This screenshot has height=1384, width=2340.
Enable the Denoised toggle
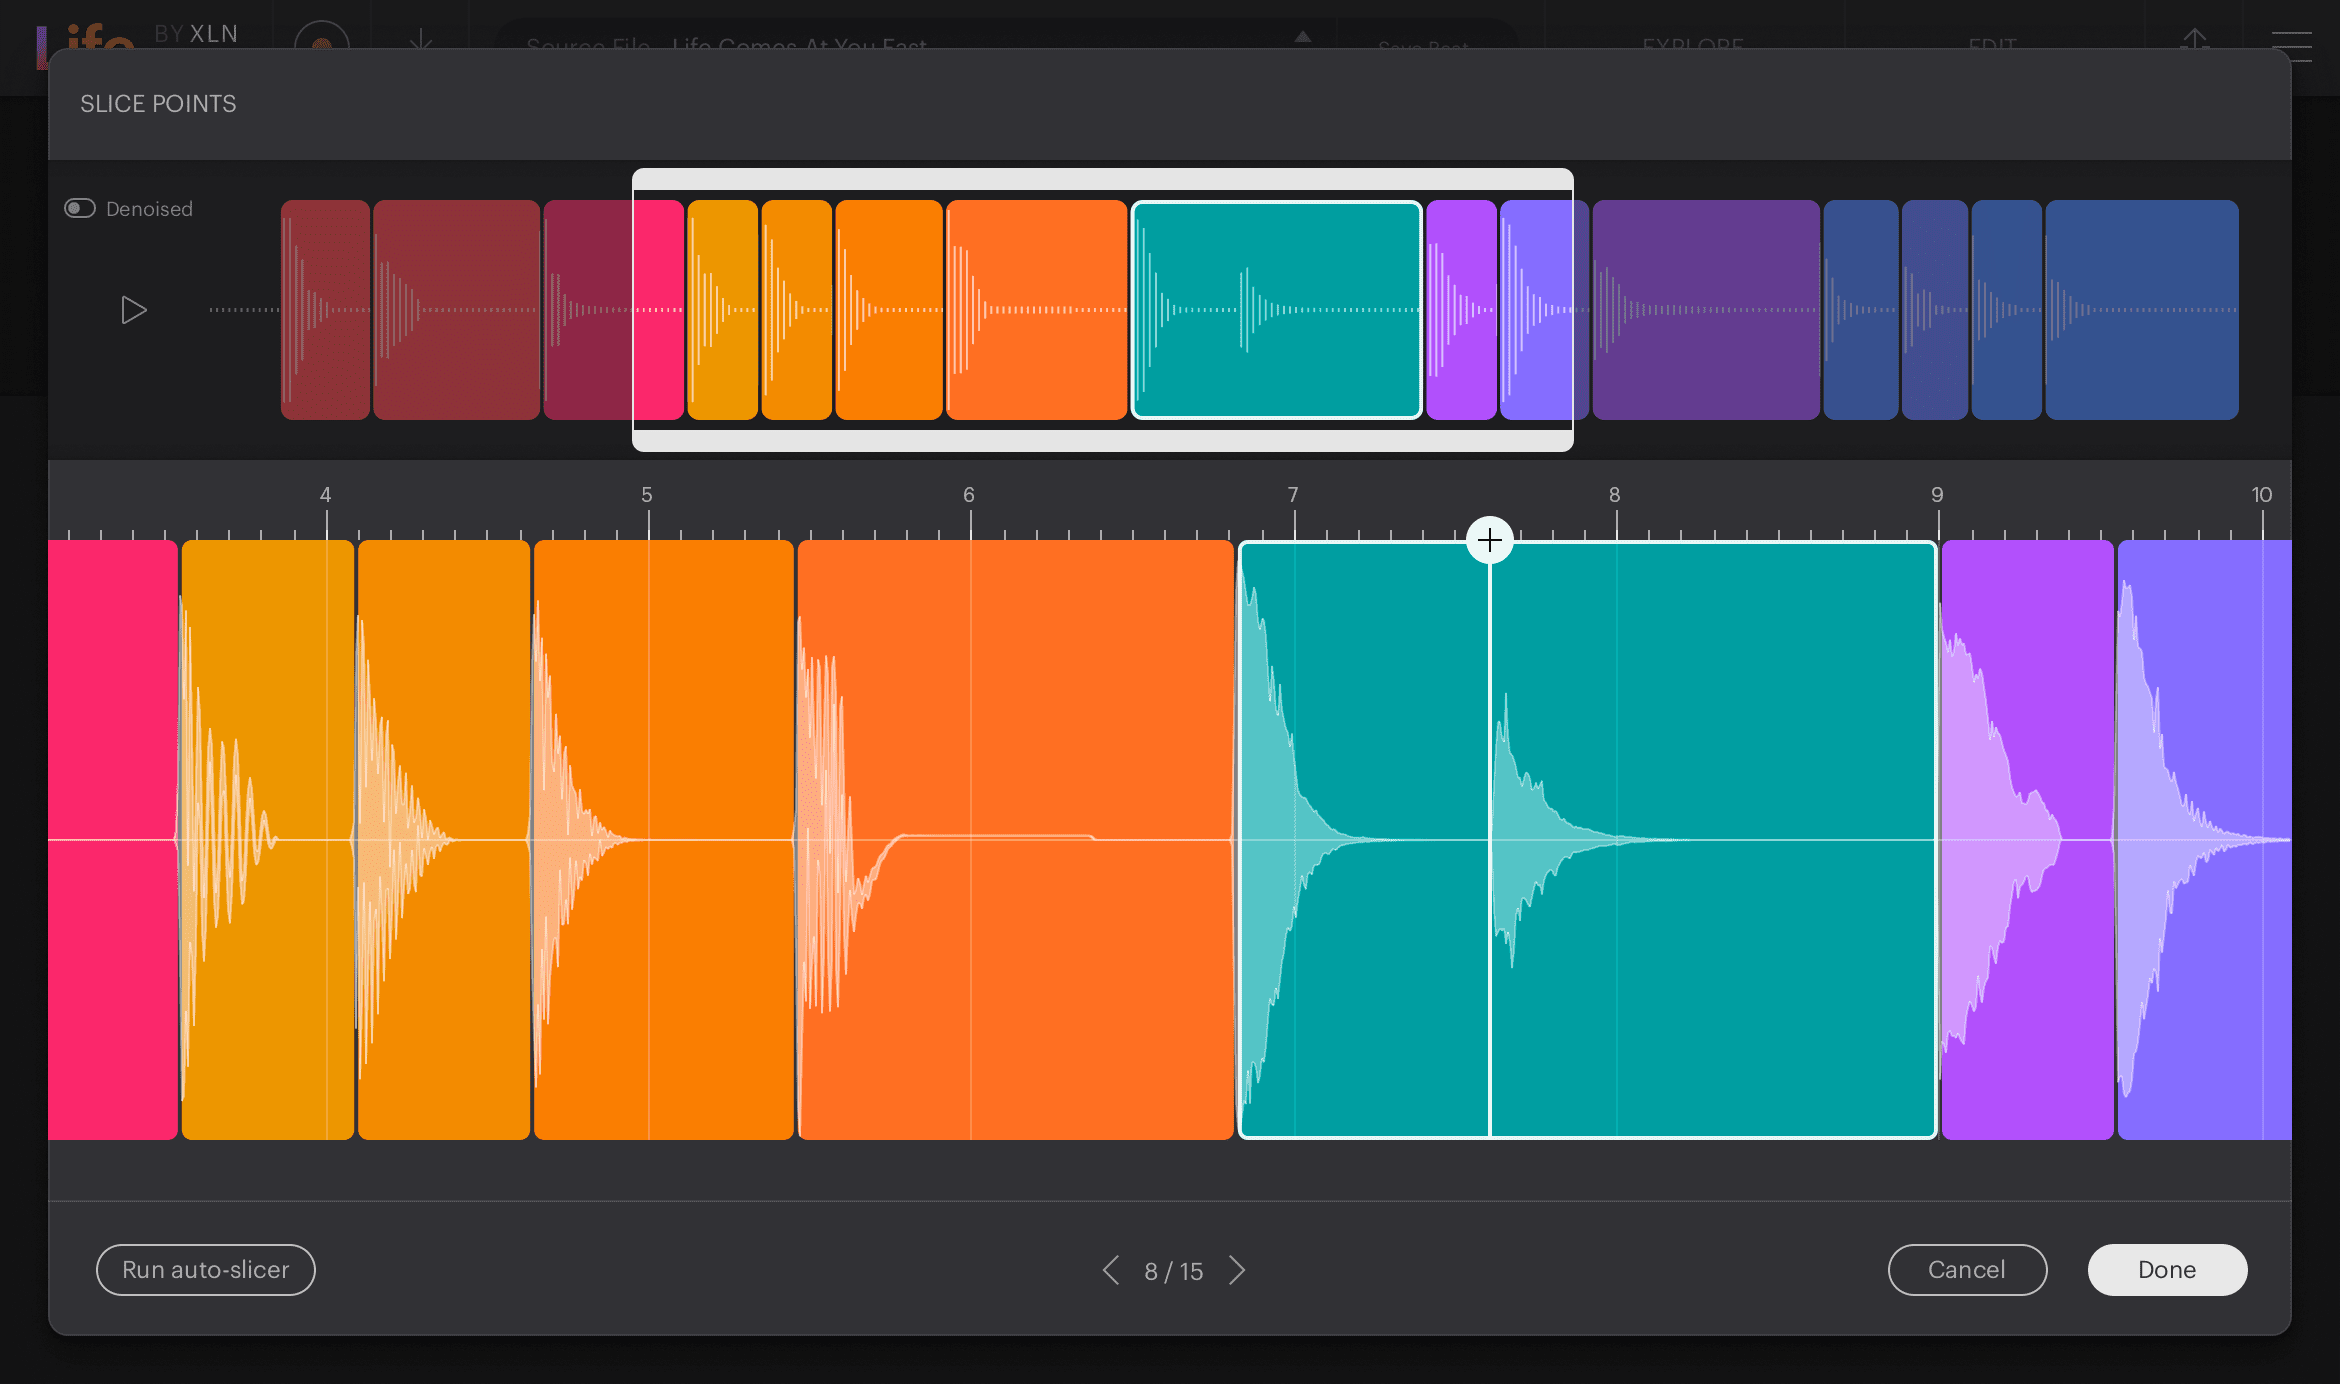pyautogui.click(x=79, y=208)
